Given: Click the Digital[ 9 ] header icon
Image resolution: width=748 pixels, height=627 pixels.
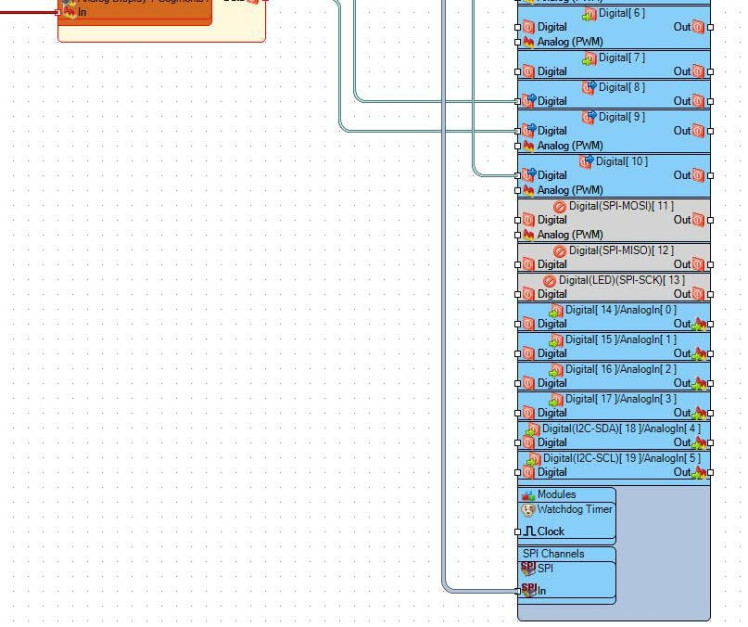Looking at the screenshot, I should point(589,118).
